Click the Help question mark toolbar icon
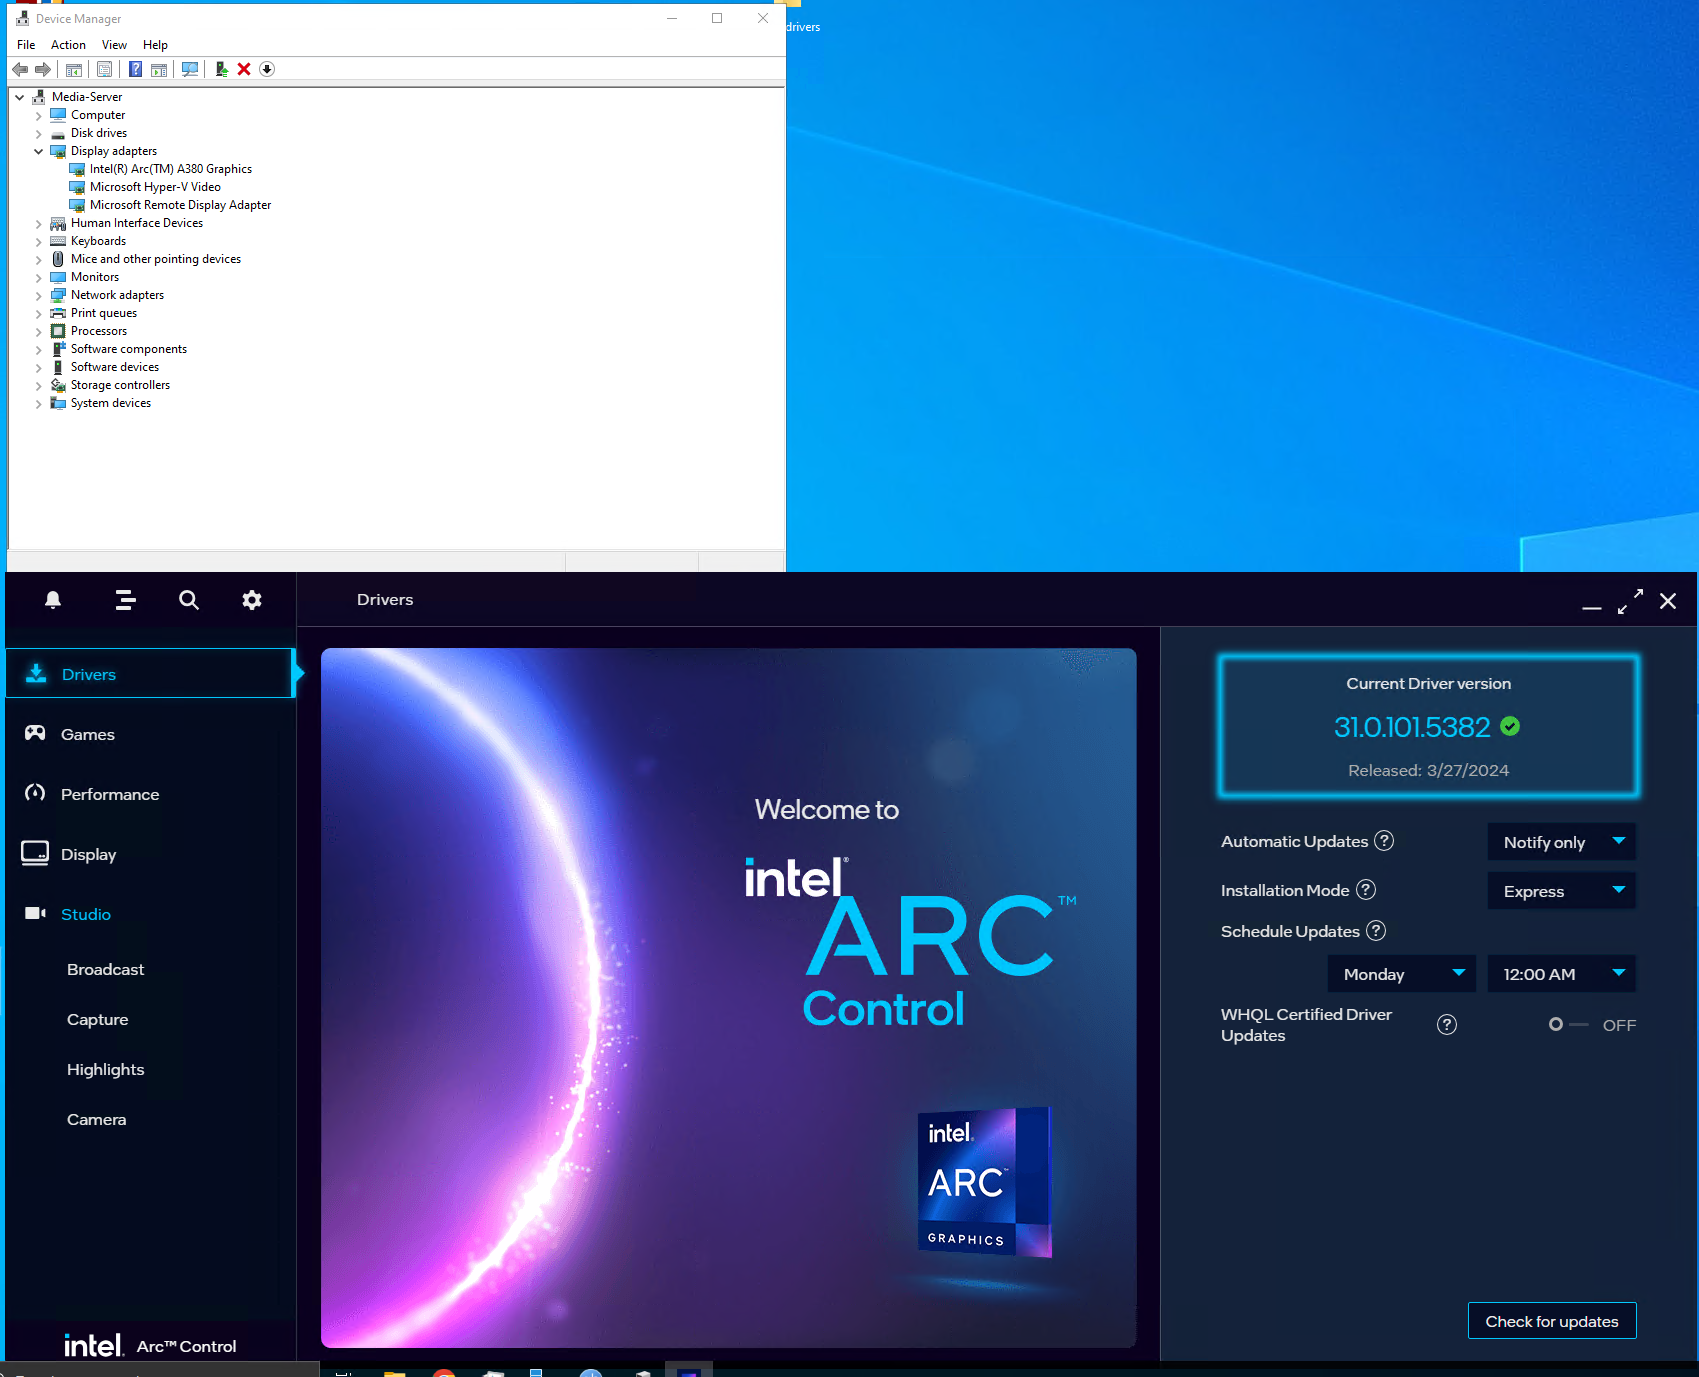This screenshot has width=1699, height=1377. click(135, 69)
